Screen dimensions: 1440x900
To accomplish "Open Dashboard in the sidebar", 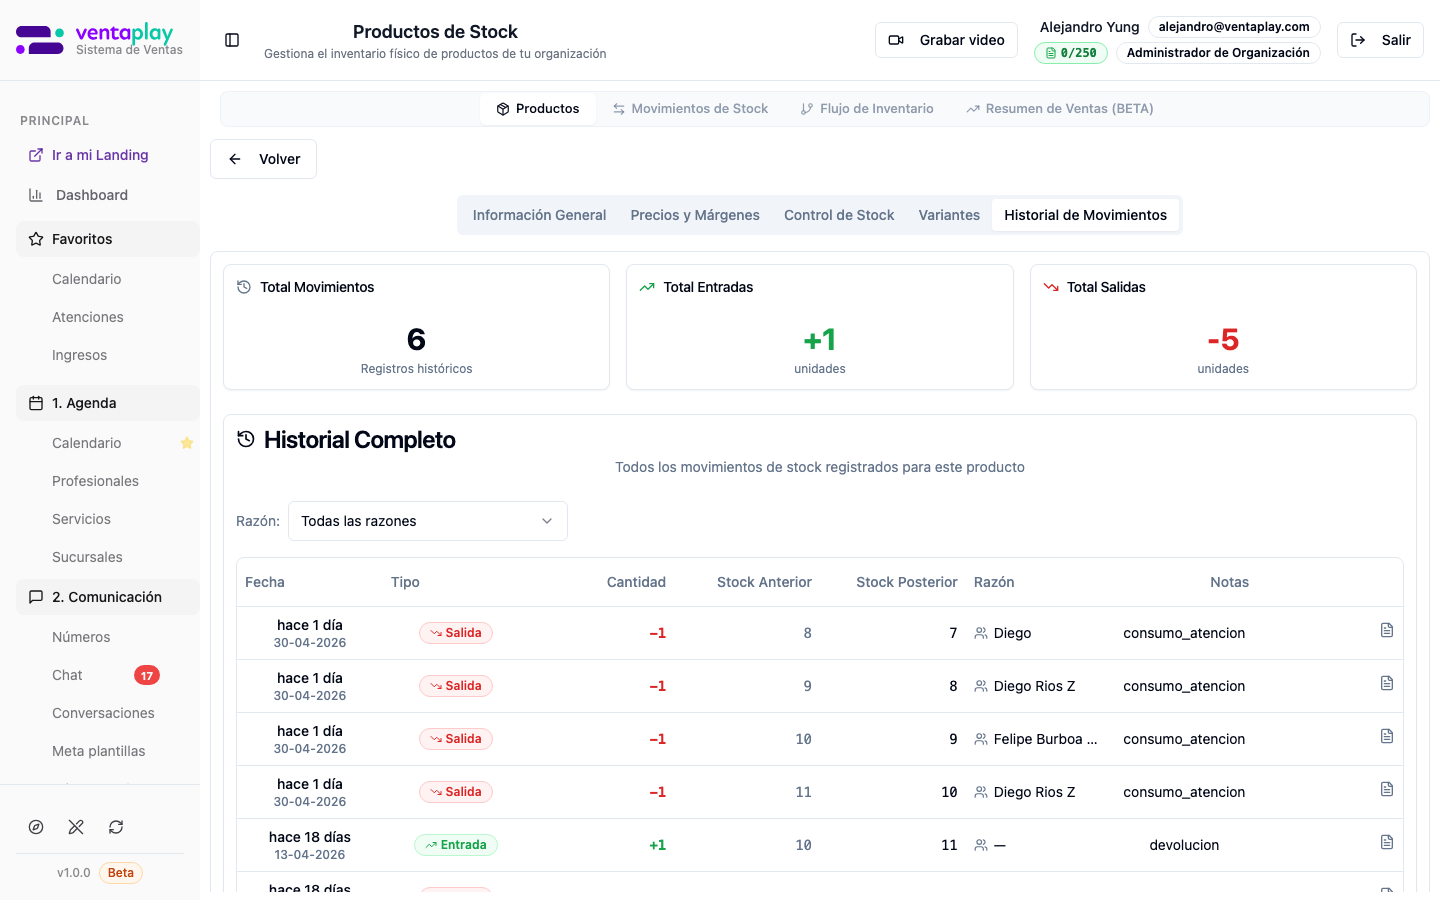I will click(92, 195).
